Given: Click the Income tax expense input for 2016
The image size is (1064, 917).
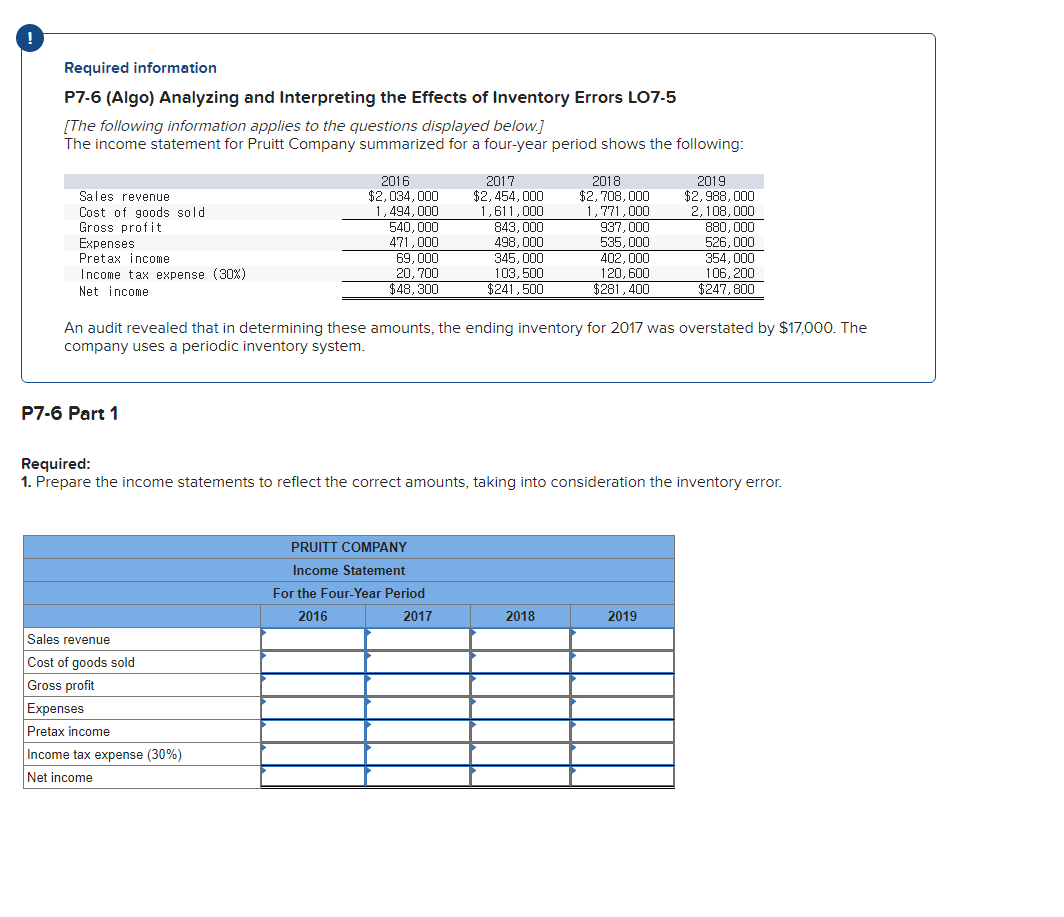Looking at the screenshot, I should 313,754.
